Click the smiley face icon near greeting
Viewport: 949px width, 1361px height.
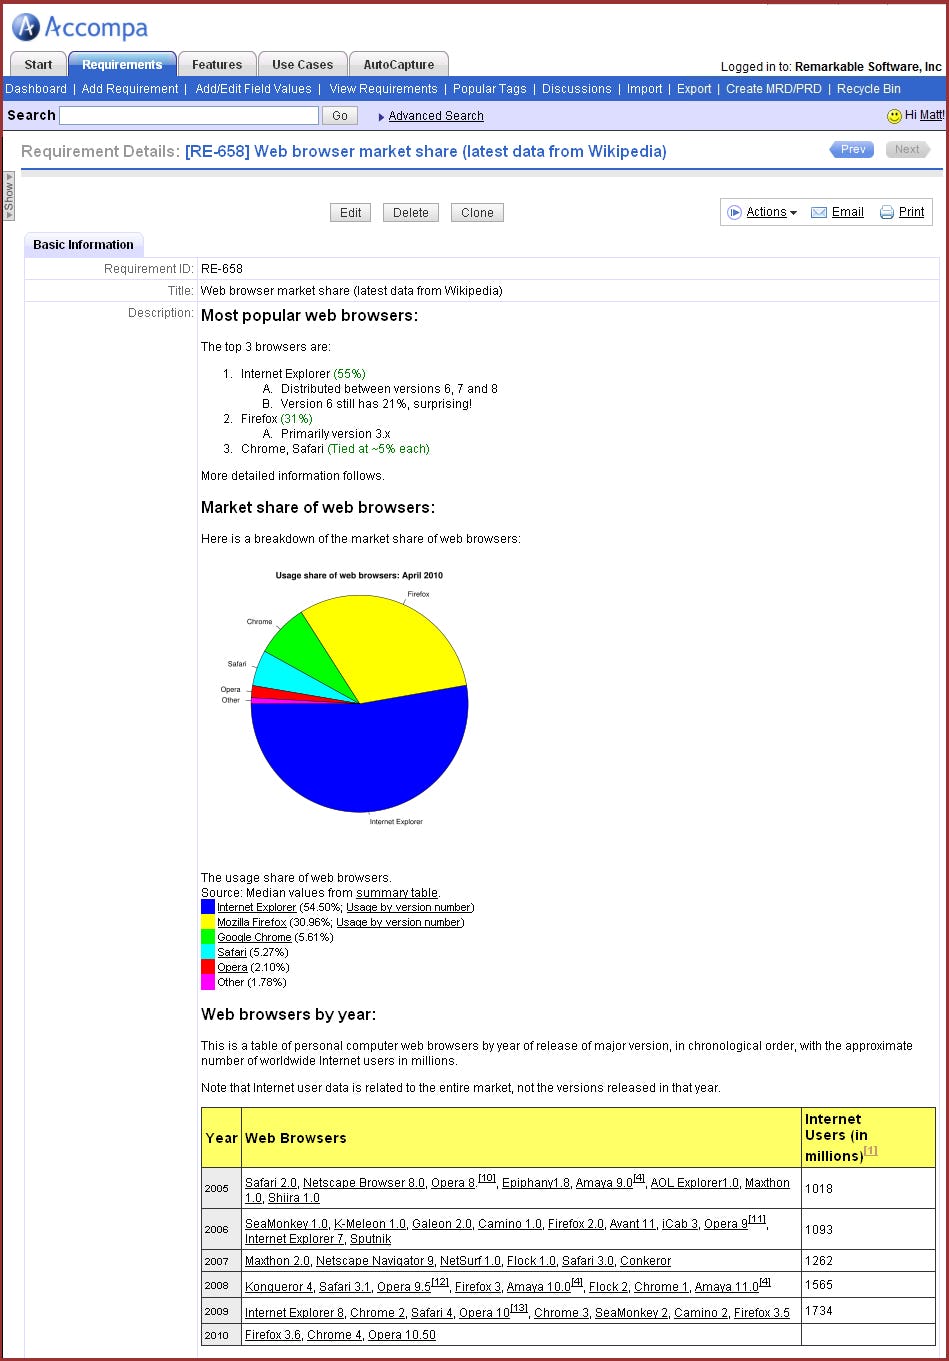[893, 115]
